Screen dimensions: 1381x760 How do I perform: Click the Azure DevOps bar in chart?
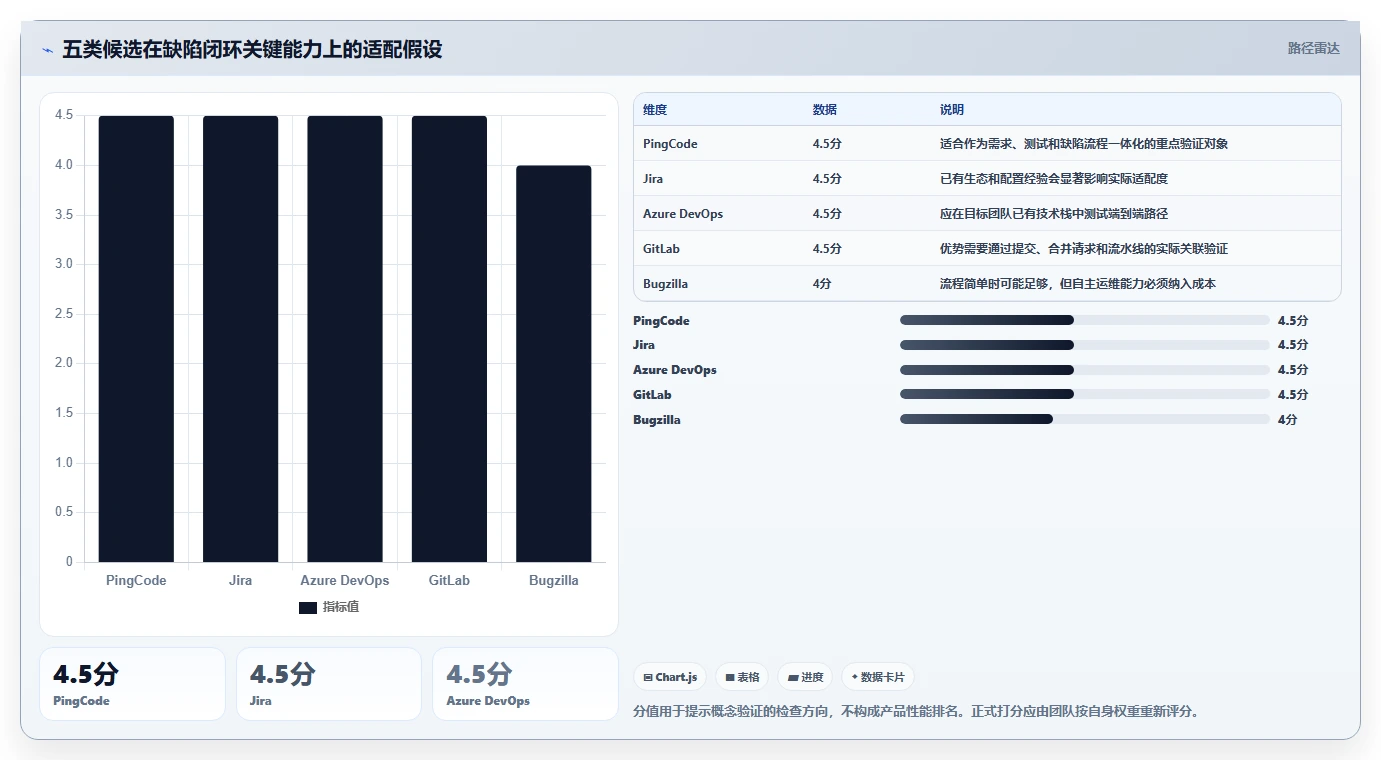click(345, 339)
